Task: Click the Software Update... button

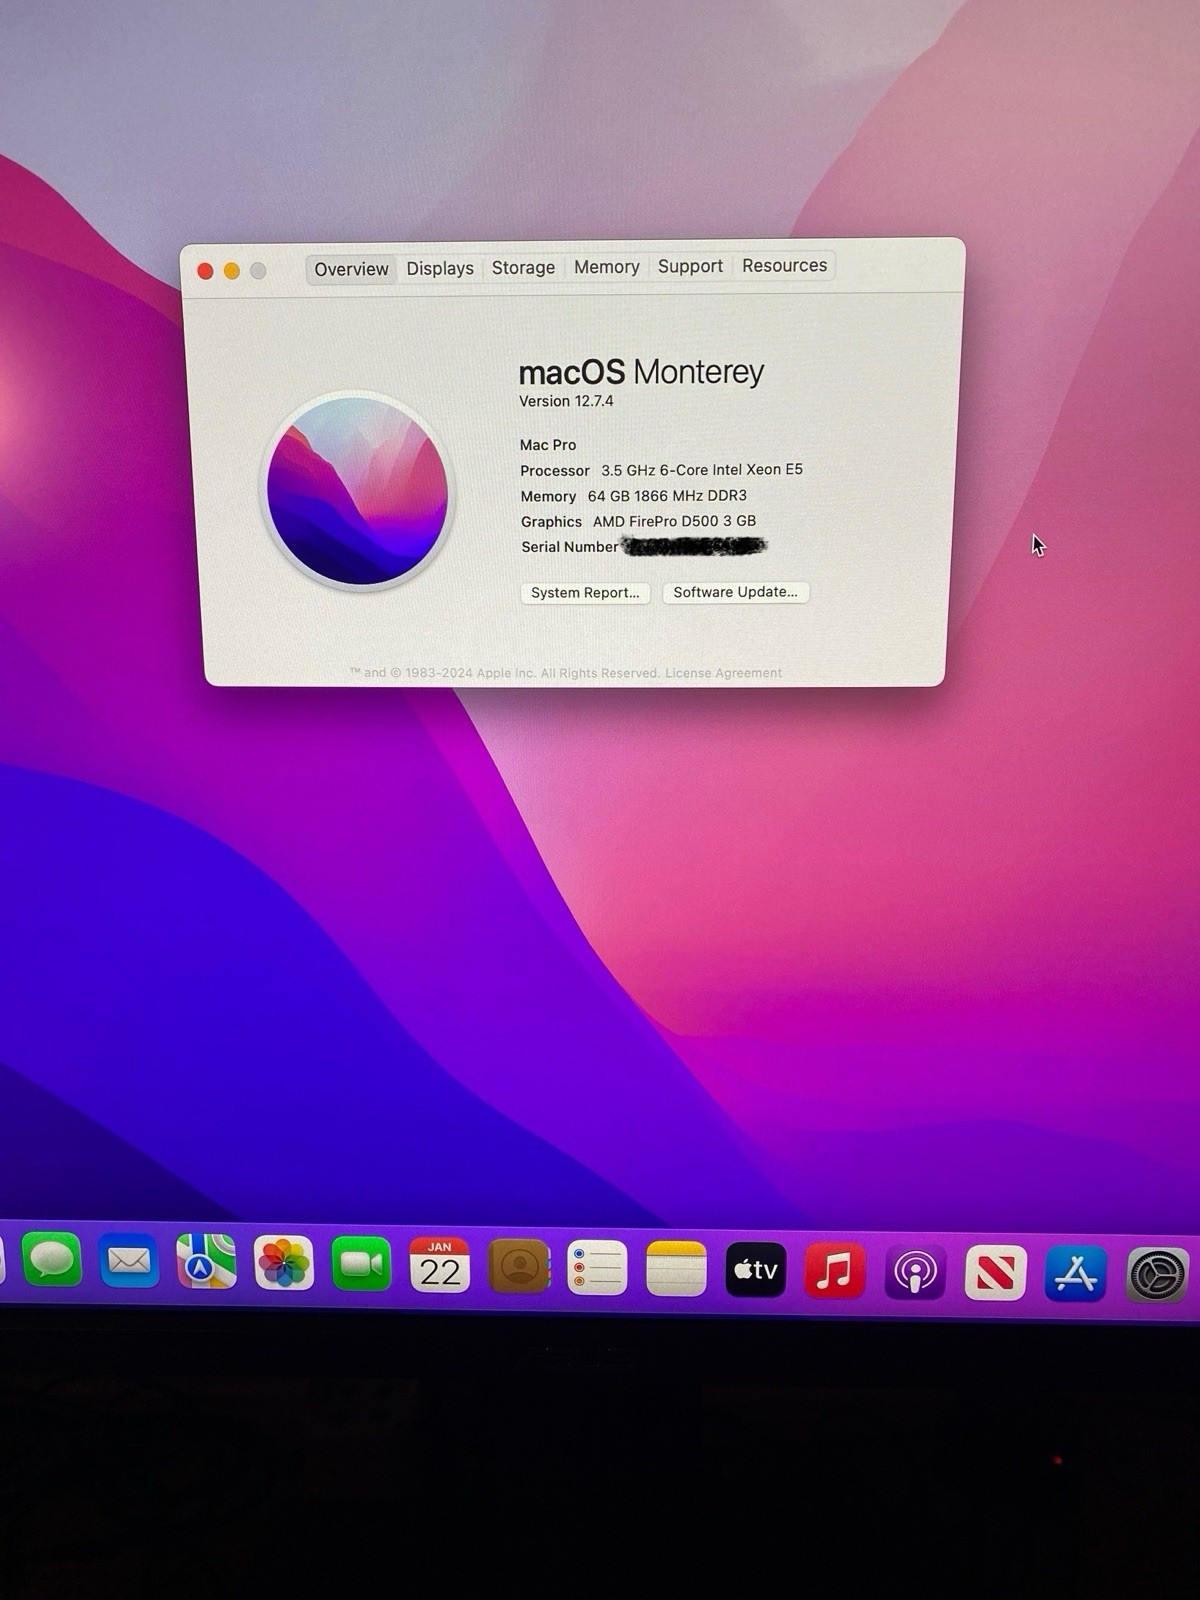Action: (x=735, y=592)
